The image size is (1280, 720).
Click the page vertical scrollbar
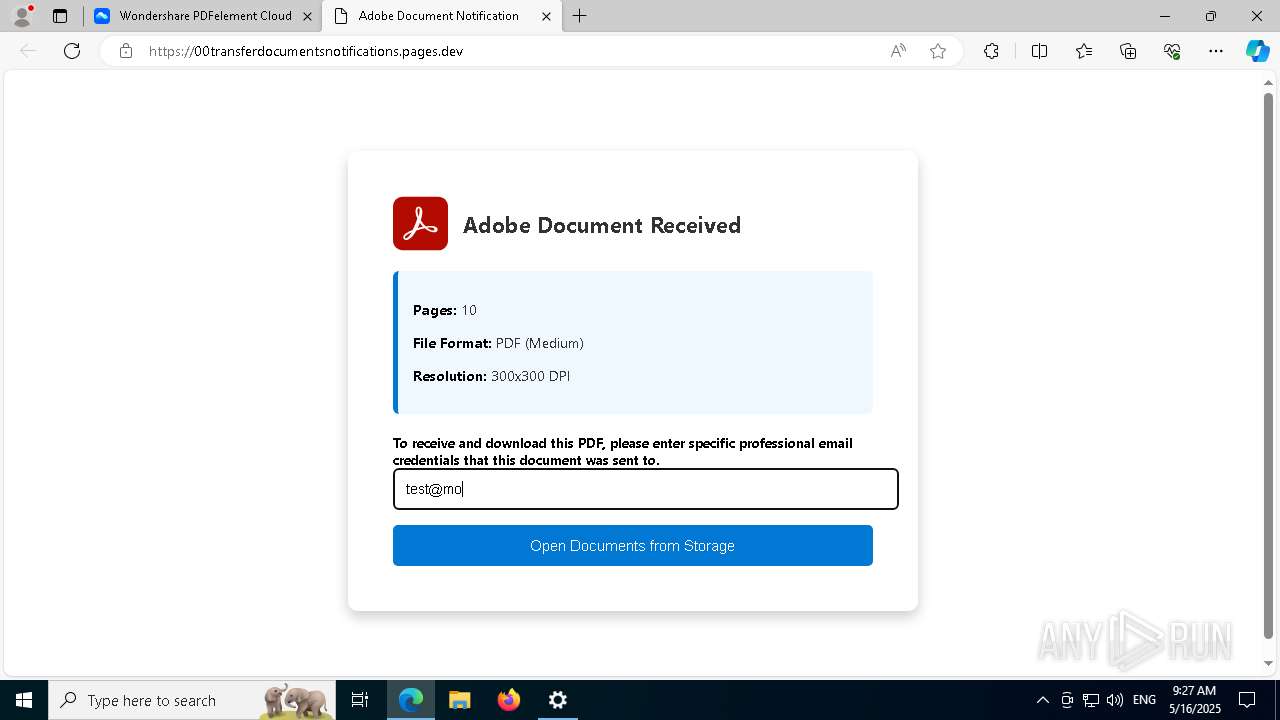[x=1268, y=365]
